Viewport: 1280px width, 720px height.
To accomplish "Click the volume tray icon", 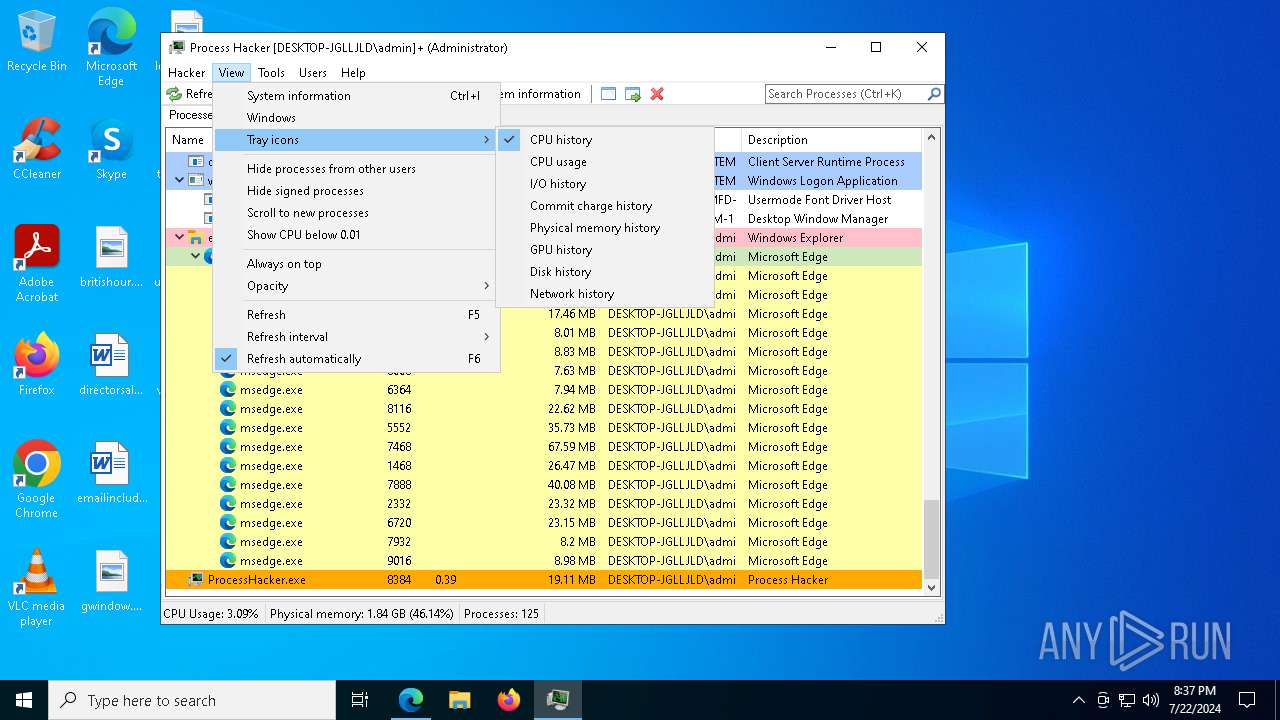I will [1151, 700].
